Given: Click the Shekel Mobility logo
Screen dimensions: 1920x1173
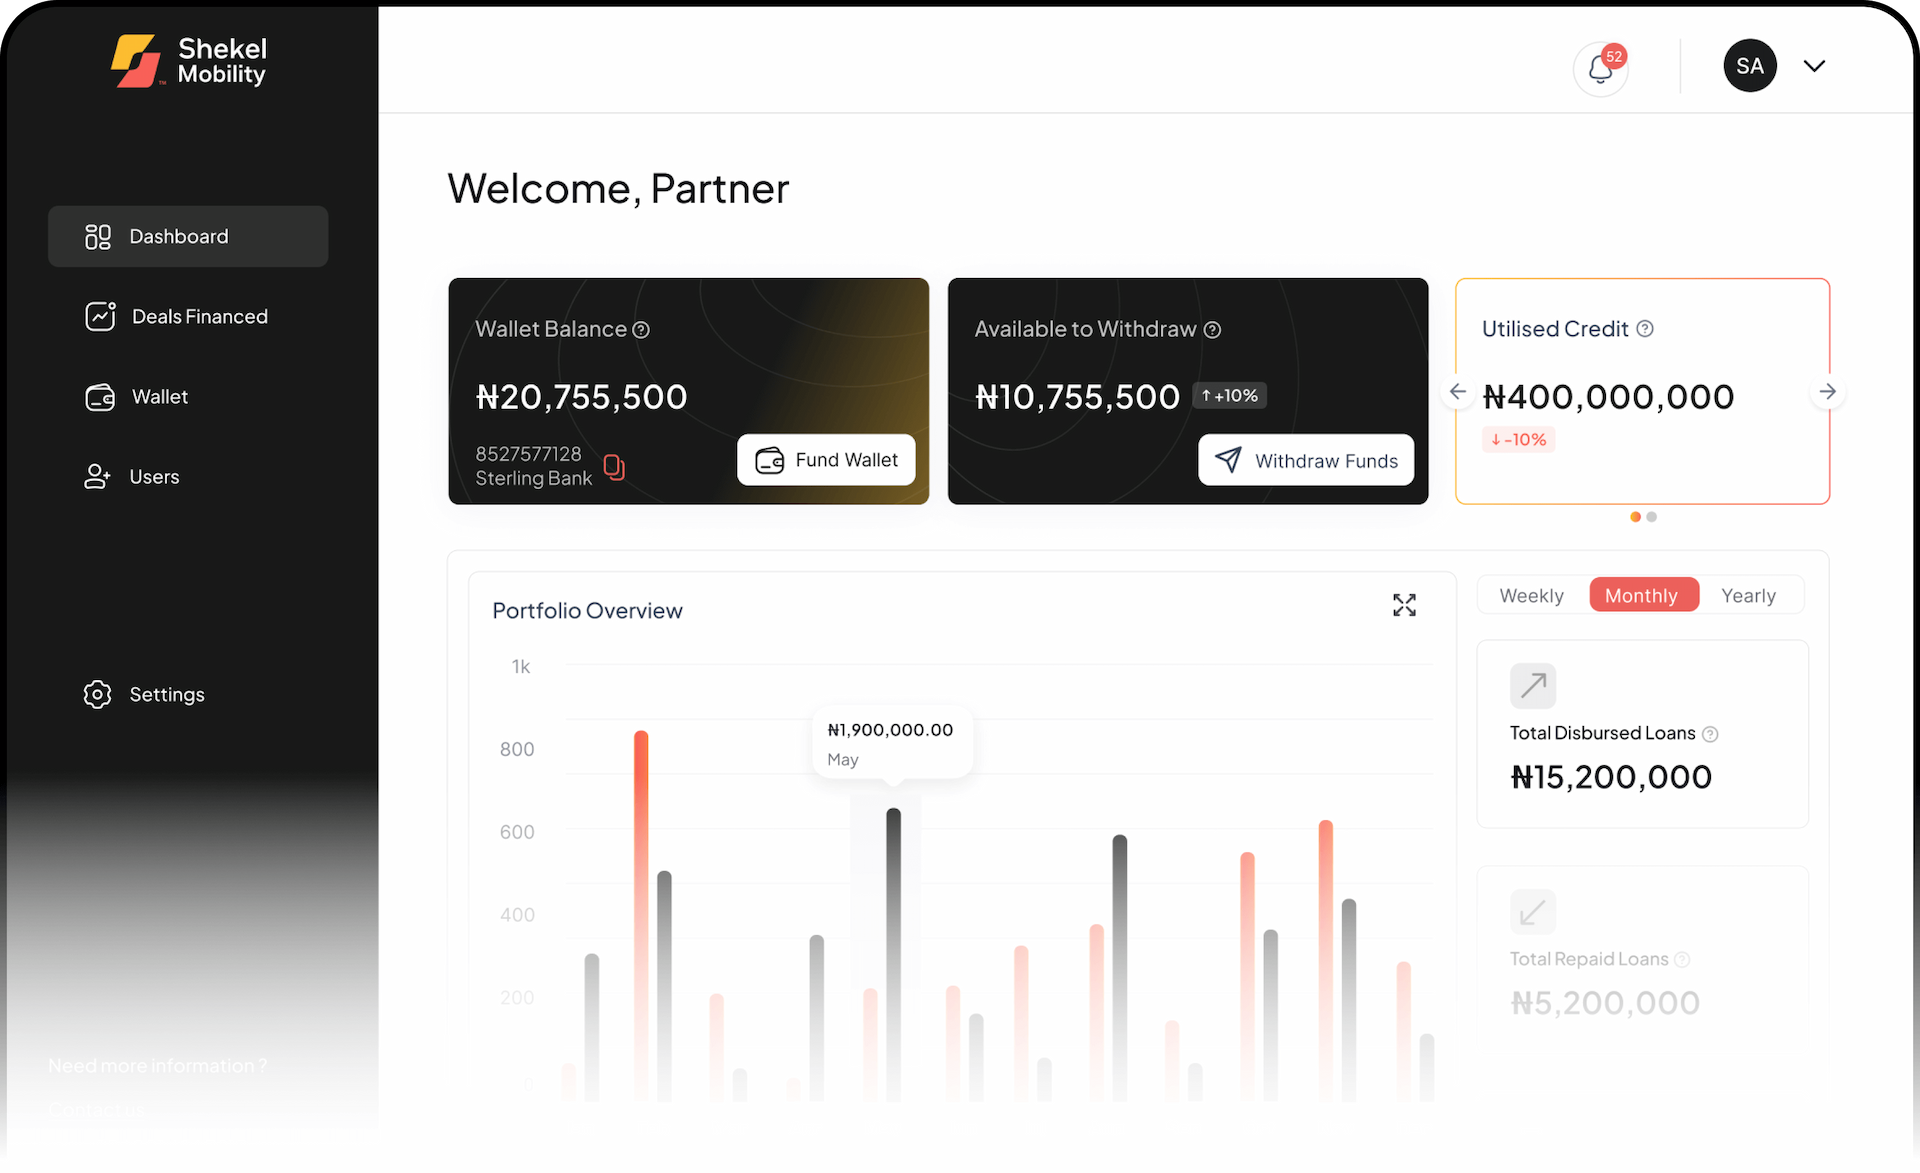Looking at the screenshot, I should tap(189, 61).
